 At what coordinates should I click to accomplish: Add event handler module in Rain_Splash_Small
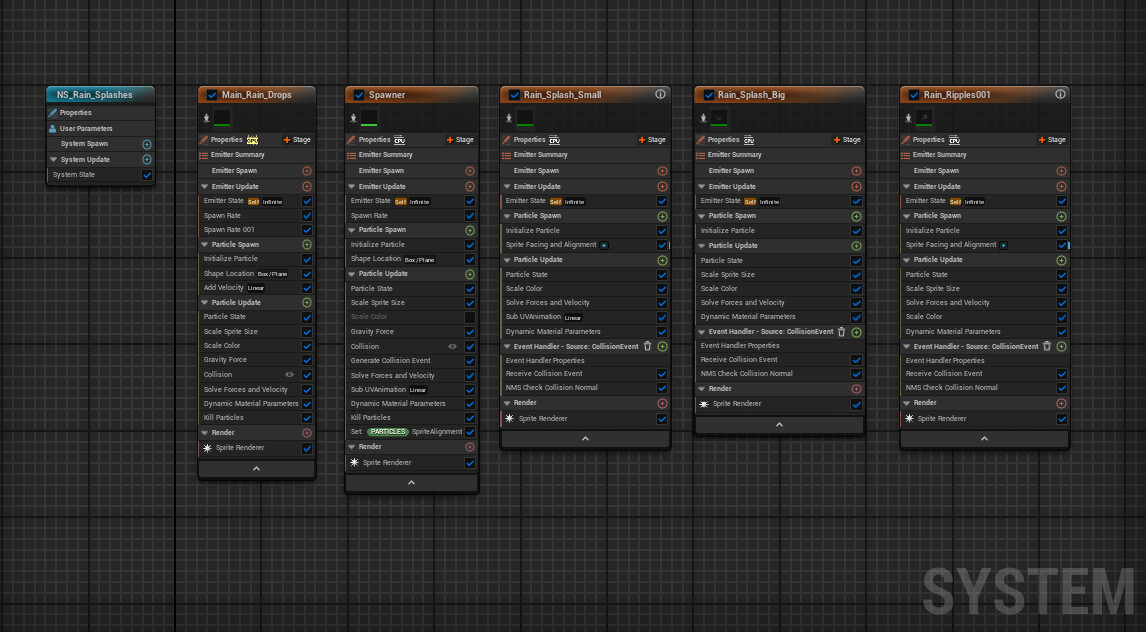(662, 347)
